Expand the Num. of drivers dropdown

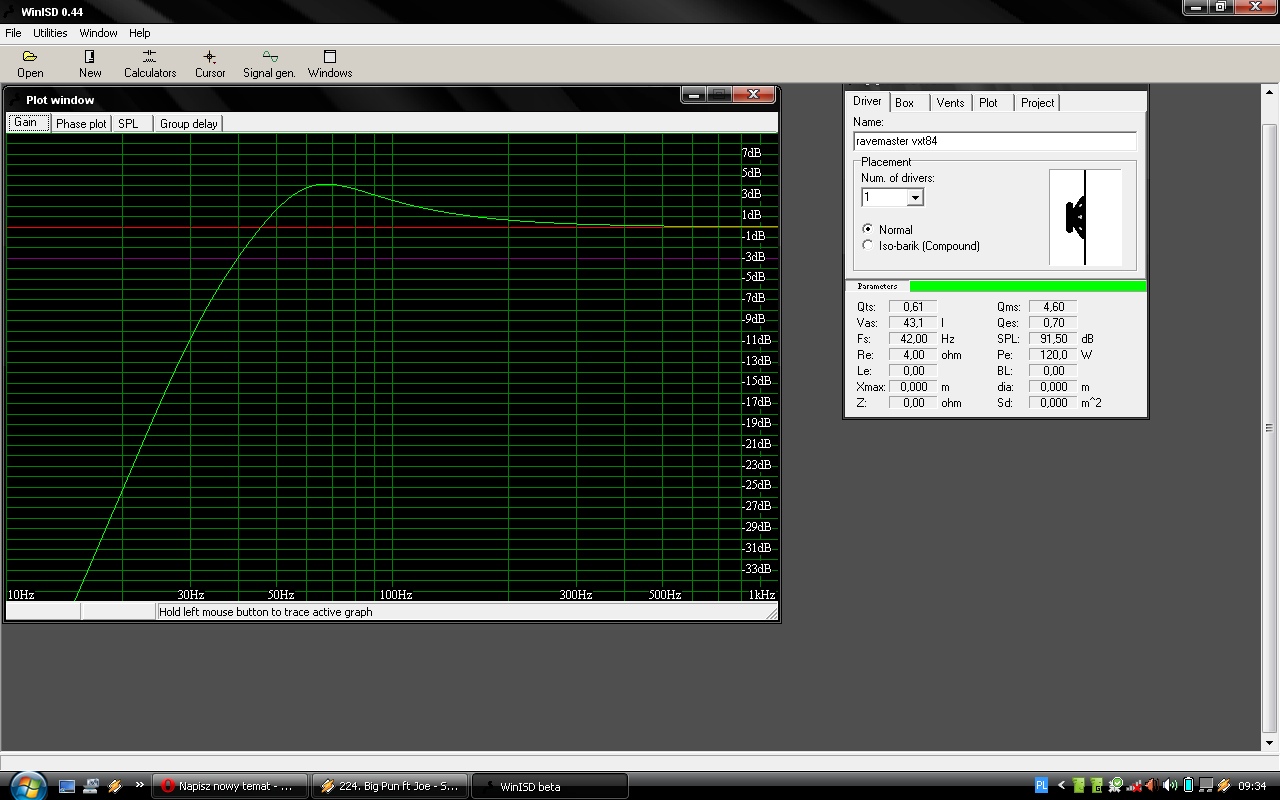tap(914, 198)
